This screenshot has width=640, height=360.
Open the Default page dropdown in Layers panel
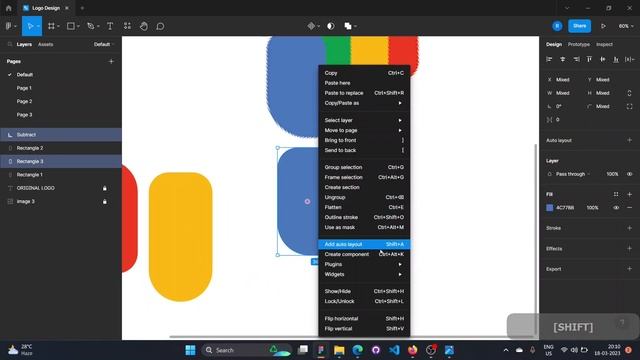[104, 44]
